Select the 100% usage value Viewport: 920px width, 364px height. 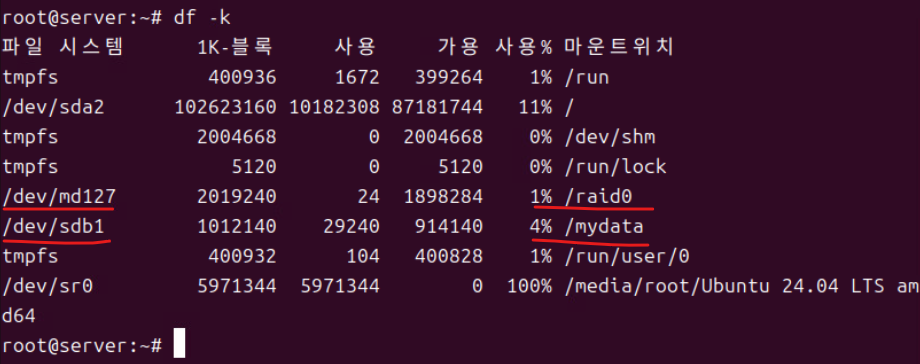tap(529, 286)
